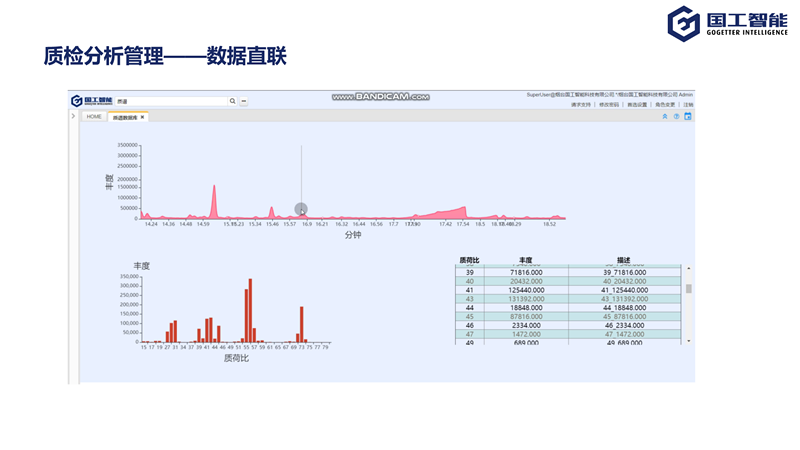Open the help question-mark icon

[x=676, y=117]
